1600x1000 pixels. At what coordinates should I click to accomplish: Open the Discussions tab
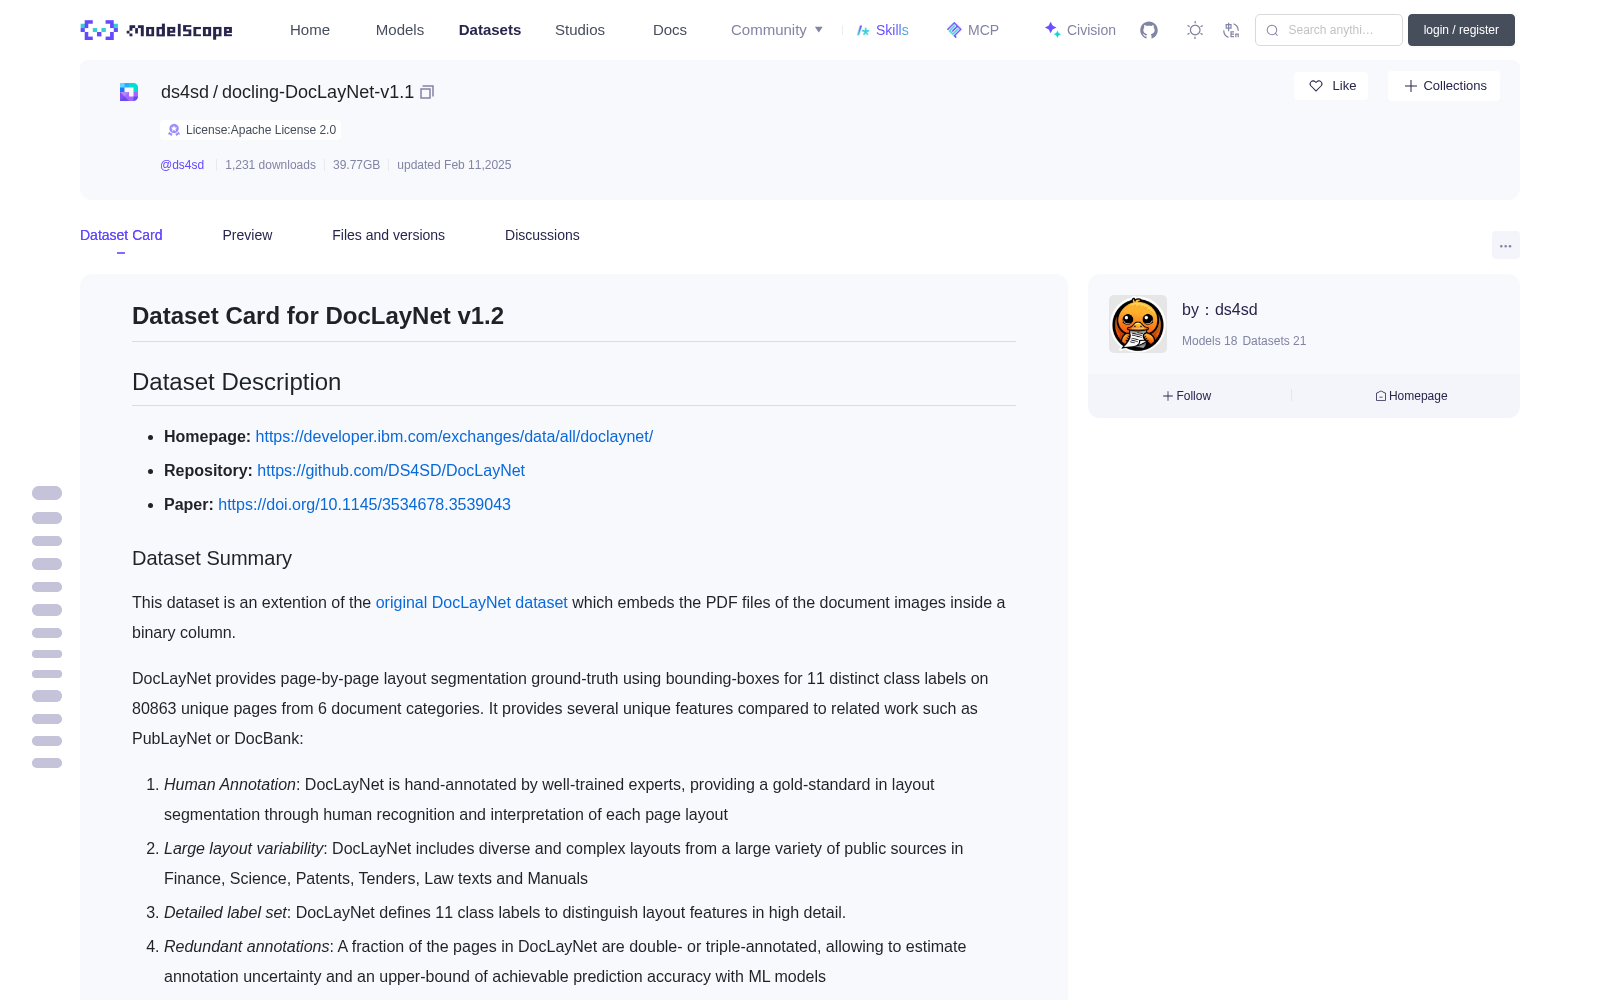542,235
